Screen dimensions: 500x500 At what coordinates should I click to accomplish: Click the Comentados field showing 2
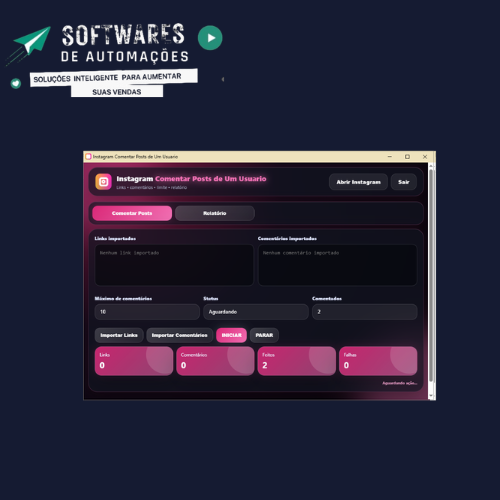364,312
